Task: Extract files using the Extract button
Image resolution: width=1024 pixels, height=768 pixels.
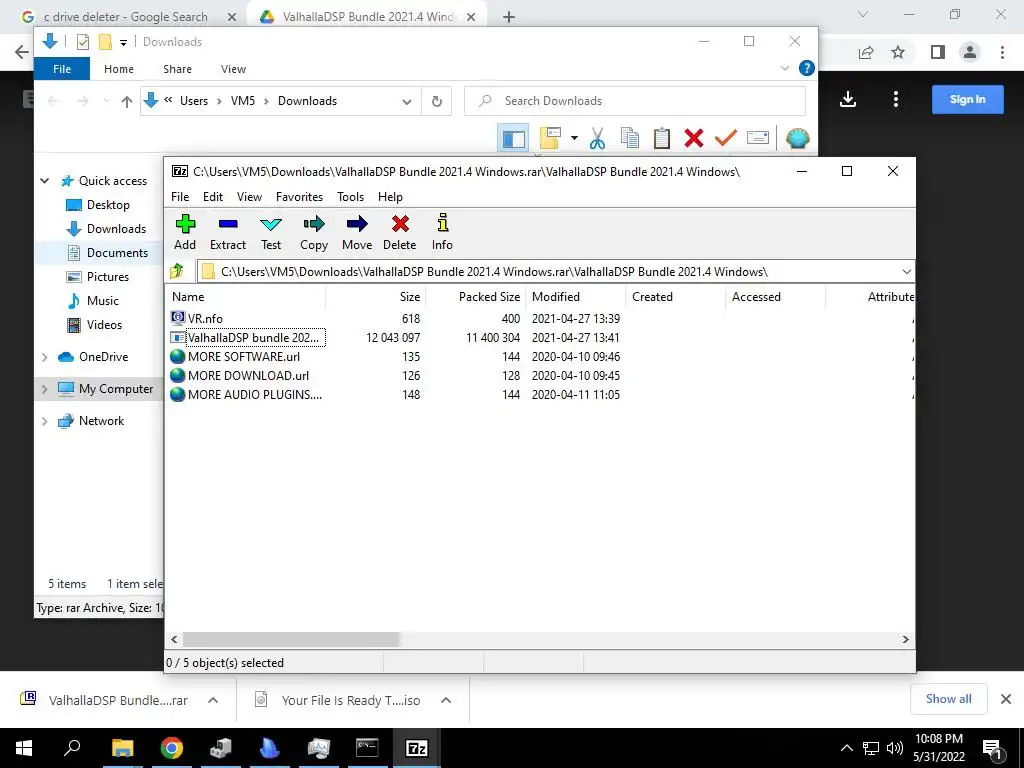Action: 228,232
